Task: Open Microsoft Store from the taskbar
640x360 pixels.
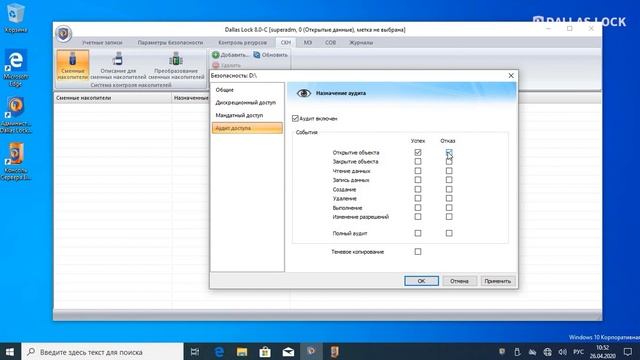Action: [x=265, y=352]
